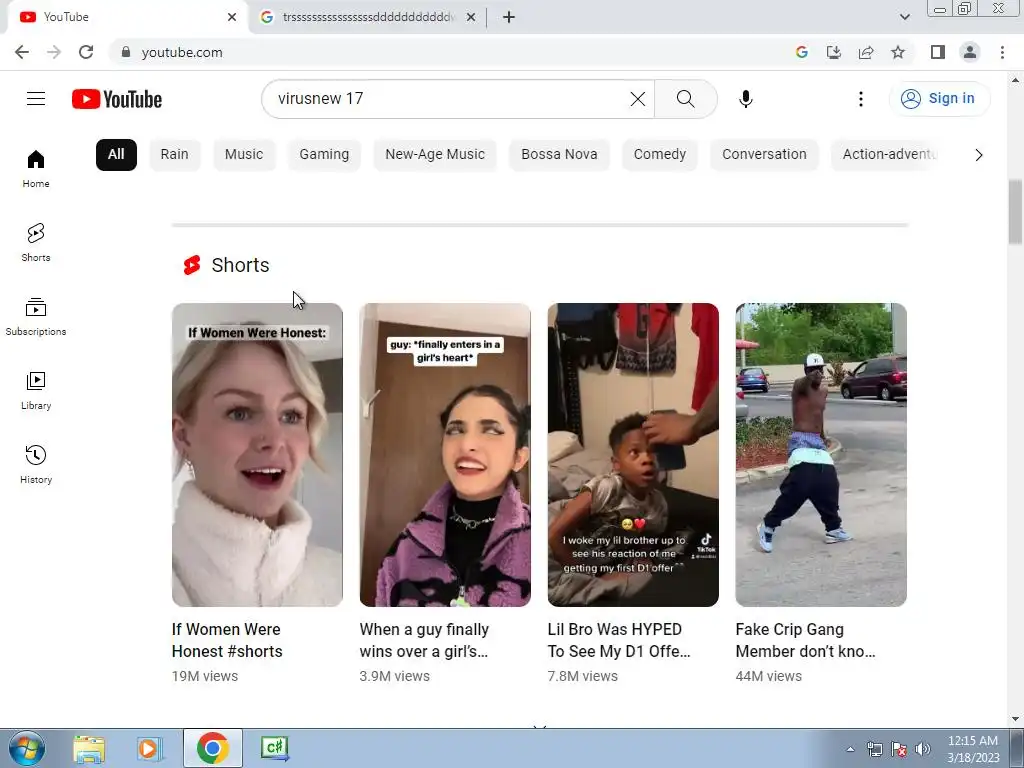Image resolution: width=1024 pixels, height=768 pixels.
Task: Select the Bossa Nova chip
Action: [x=559, y=155]
